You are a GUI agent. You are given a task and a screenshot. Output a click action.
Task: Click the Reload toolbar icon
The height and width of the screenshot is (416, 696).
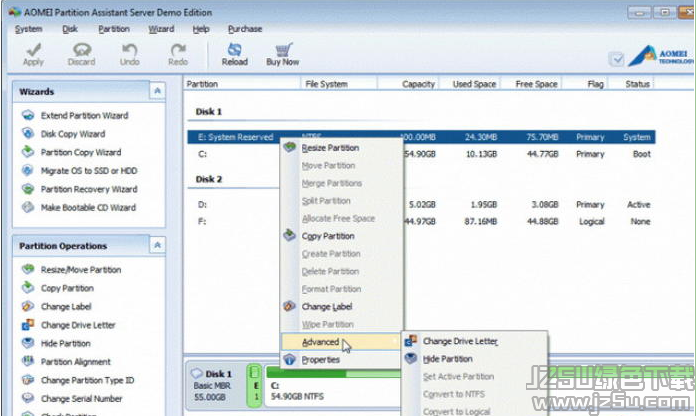pos(234,49)
